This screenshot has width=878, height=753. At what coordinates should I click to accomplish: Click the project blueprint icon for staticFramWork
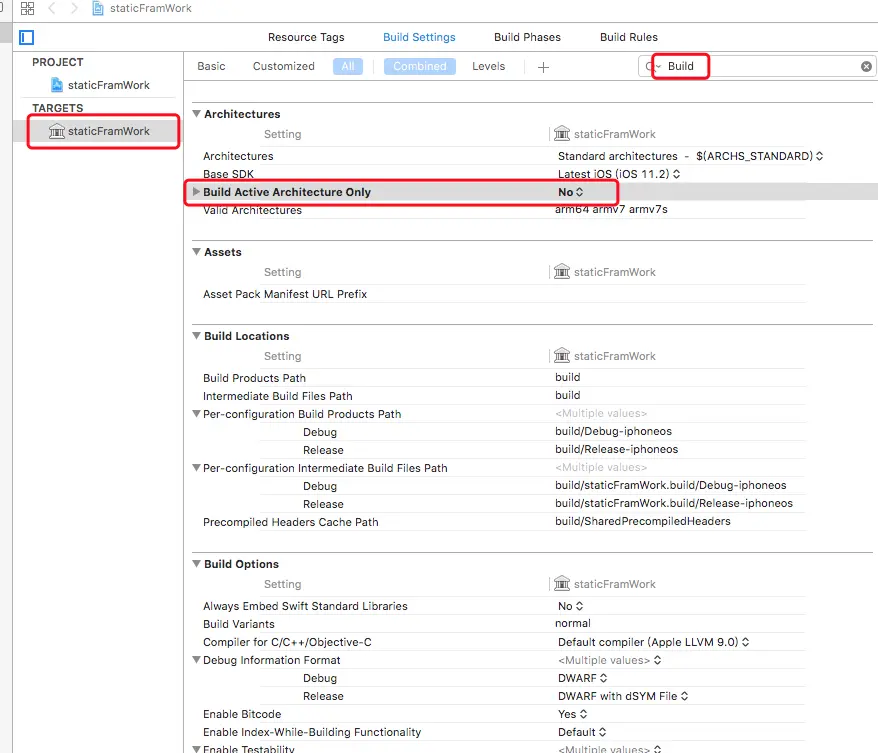(57, 85)
